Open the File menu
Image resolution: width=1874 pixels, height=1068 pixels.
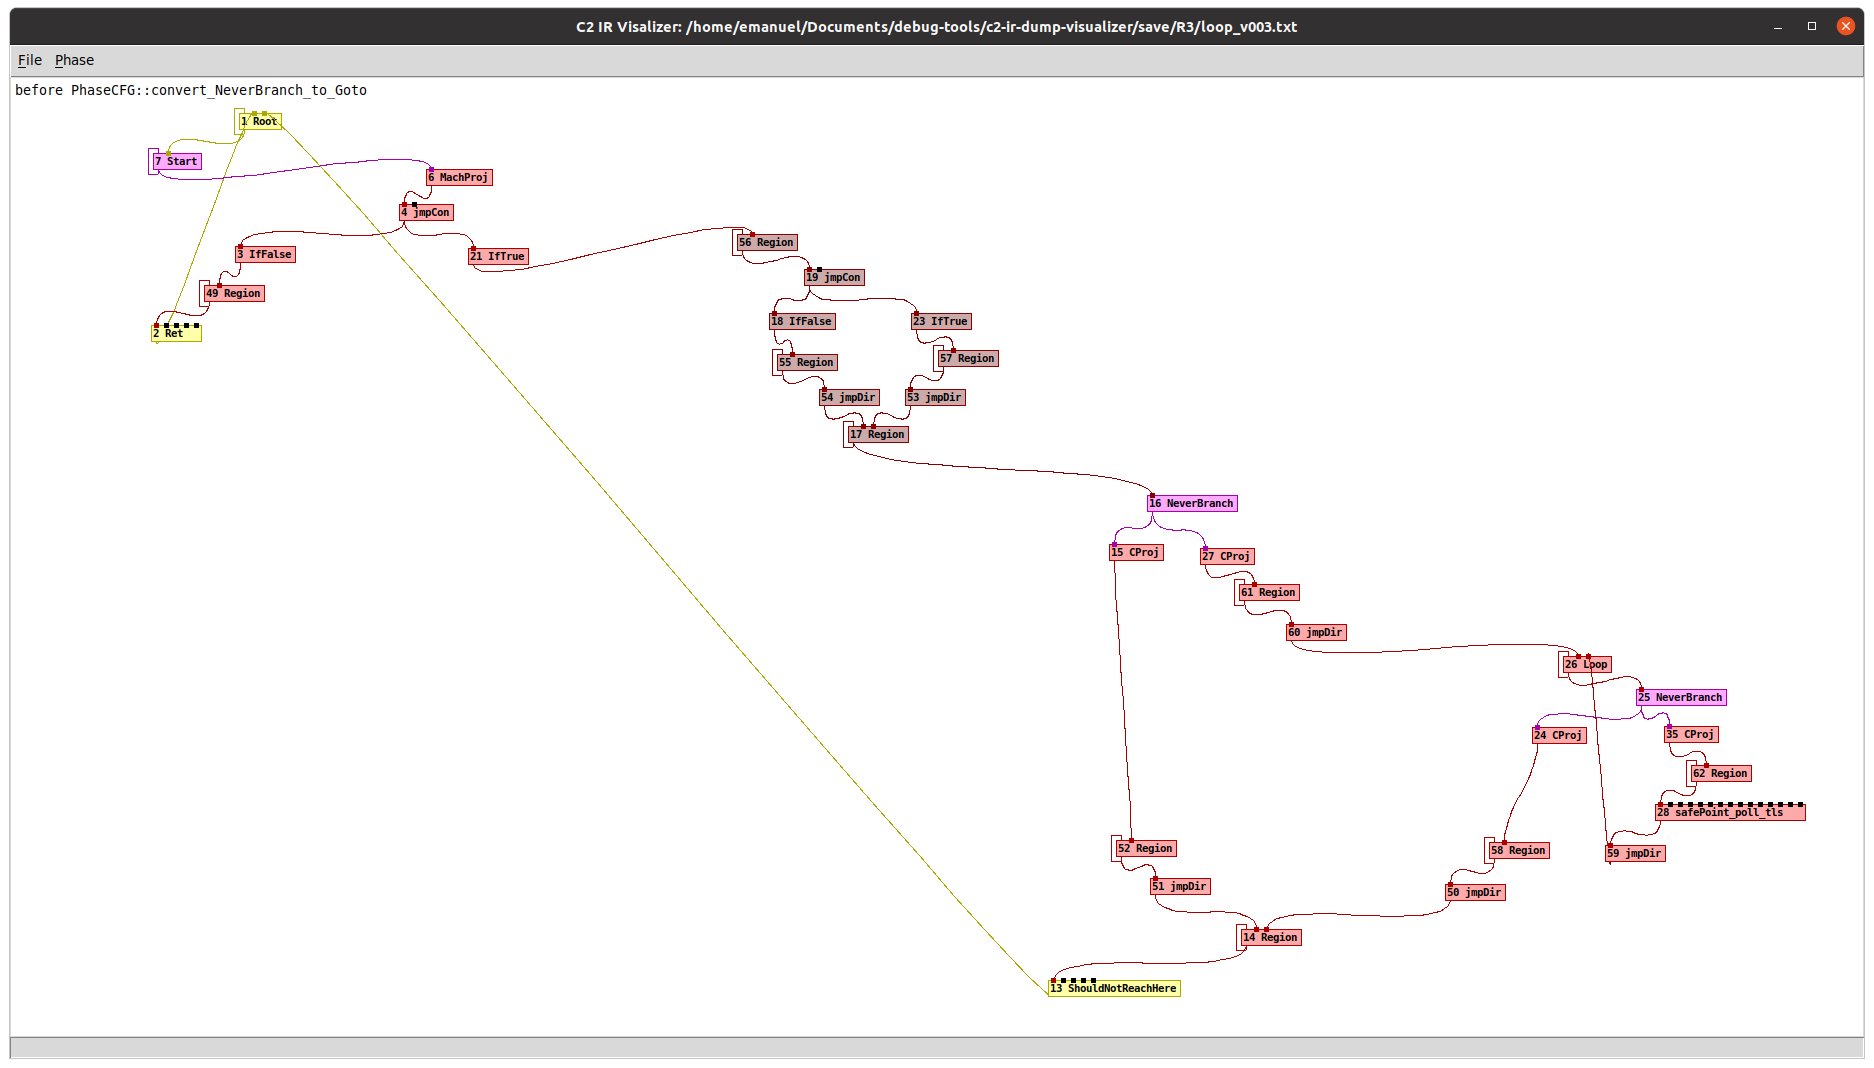[x=30, y=60]
